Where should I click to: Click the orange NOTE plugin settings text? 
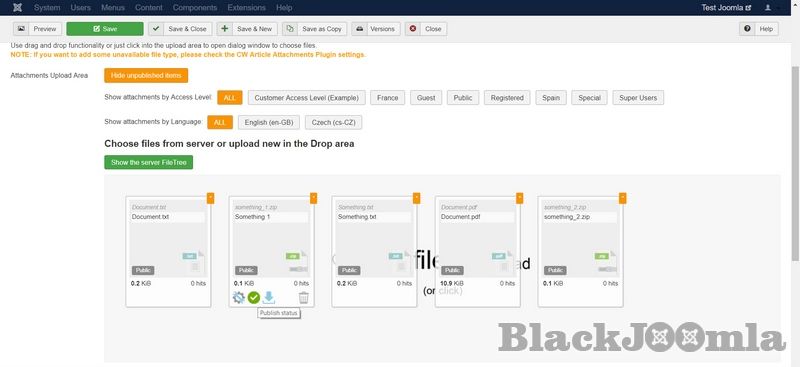[188, 55]
